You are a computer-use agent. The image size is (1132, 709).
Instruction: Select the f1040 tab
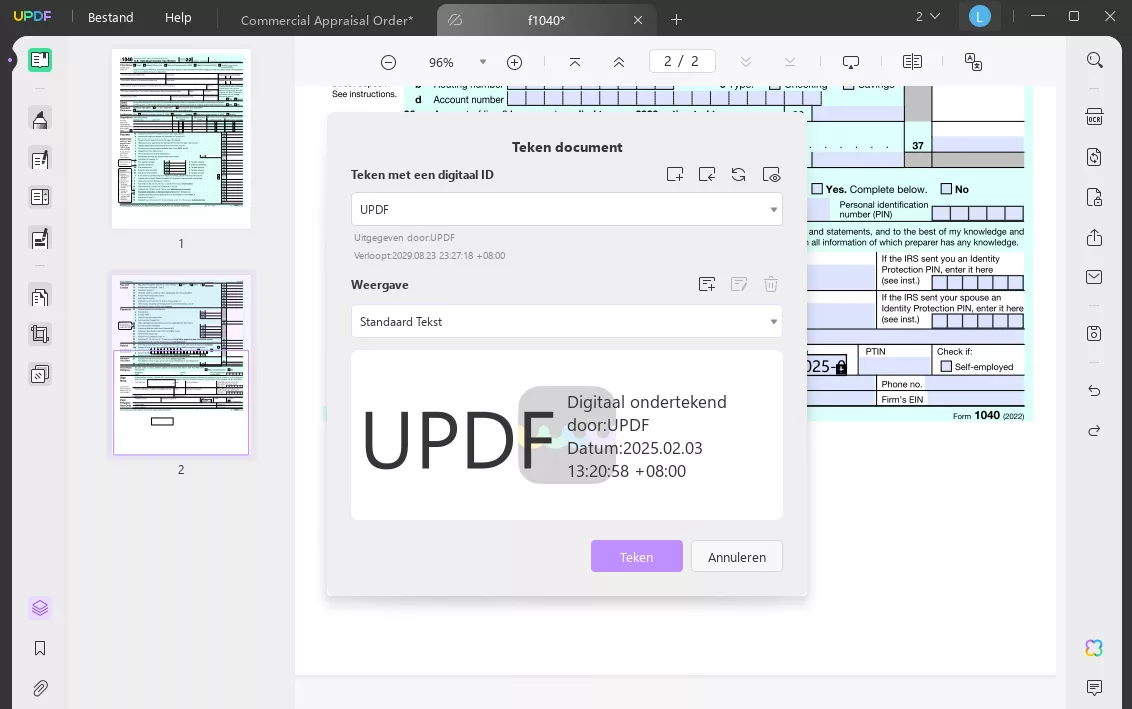pyautogui.click(x=546, y=20)
